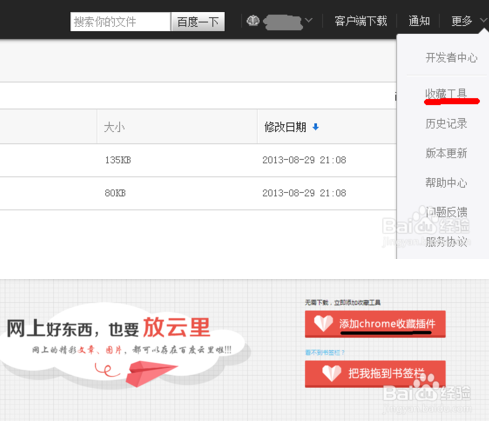Click 问题反馈 menu item
Viewport: 489px width, 421px height.
446,212
